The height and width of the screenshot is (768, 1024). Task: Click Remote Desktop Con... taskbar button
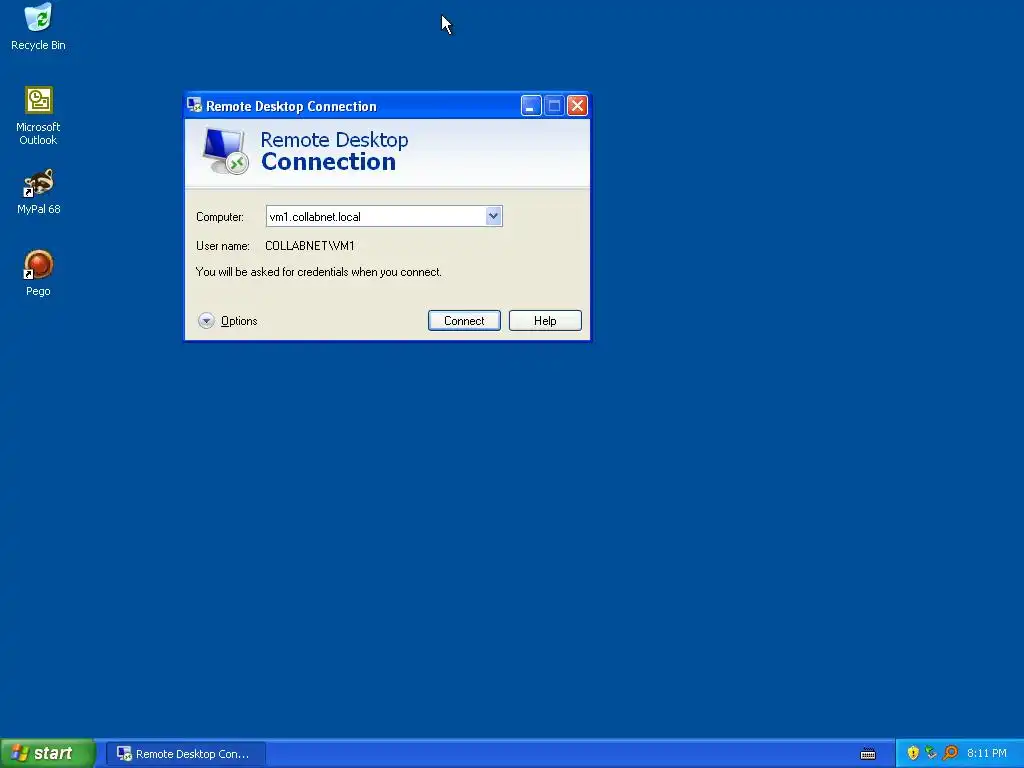click(185, 754)
